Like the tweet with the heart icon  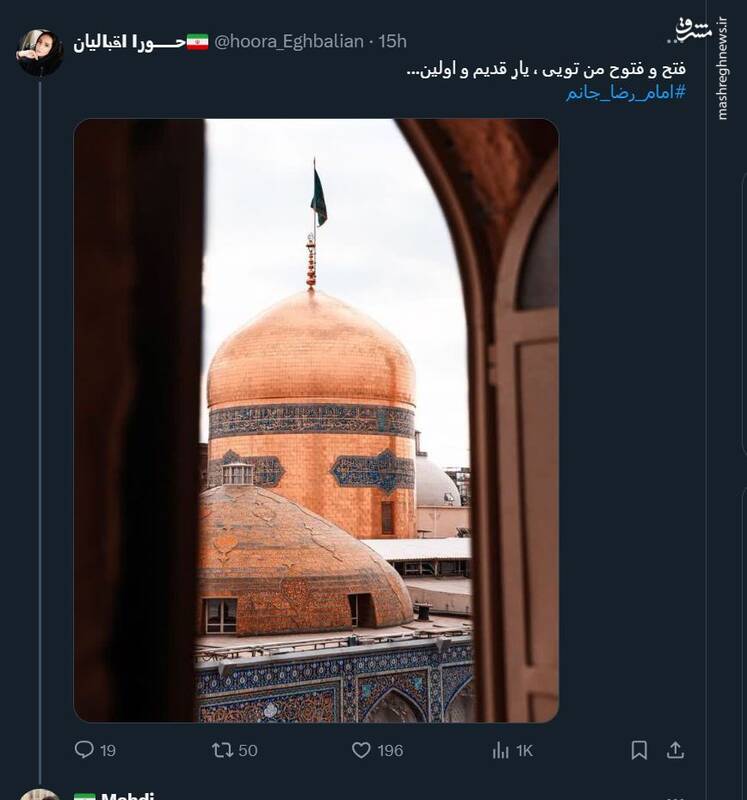click(x=361, y=749)
